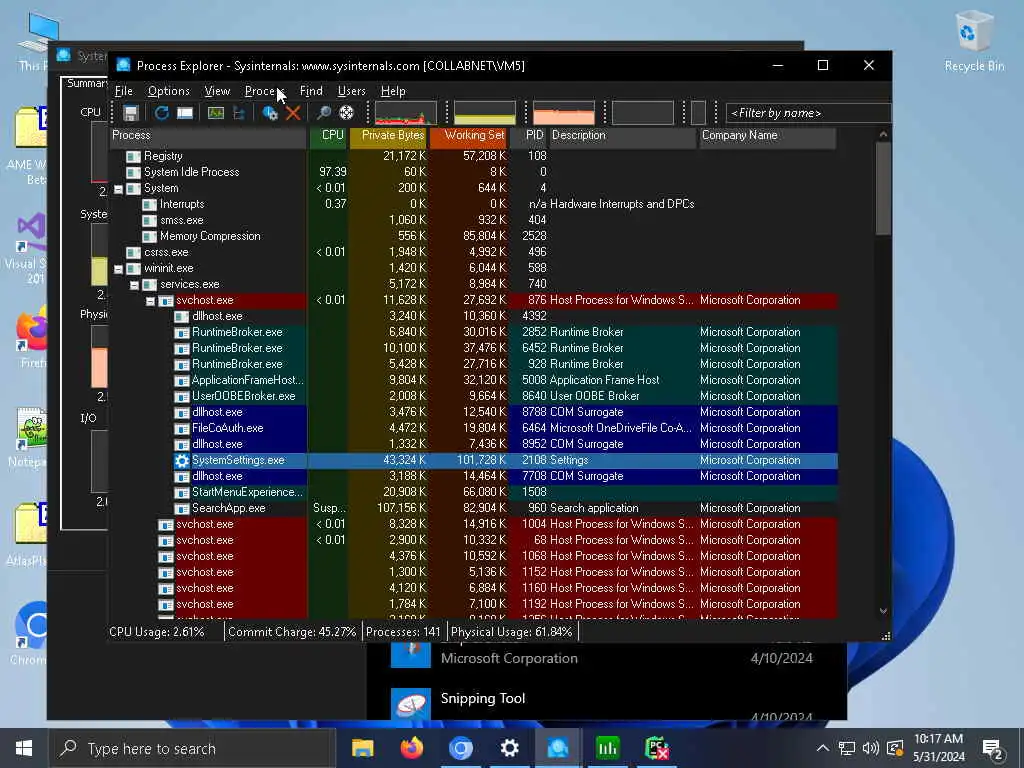Click the Refresh Now toolbar icon
This screenshot has height=768, width=1024.
(161, 113)
